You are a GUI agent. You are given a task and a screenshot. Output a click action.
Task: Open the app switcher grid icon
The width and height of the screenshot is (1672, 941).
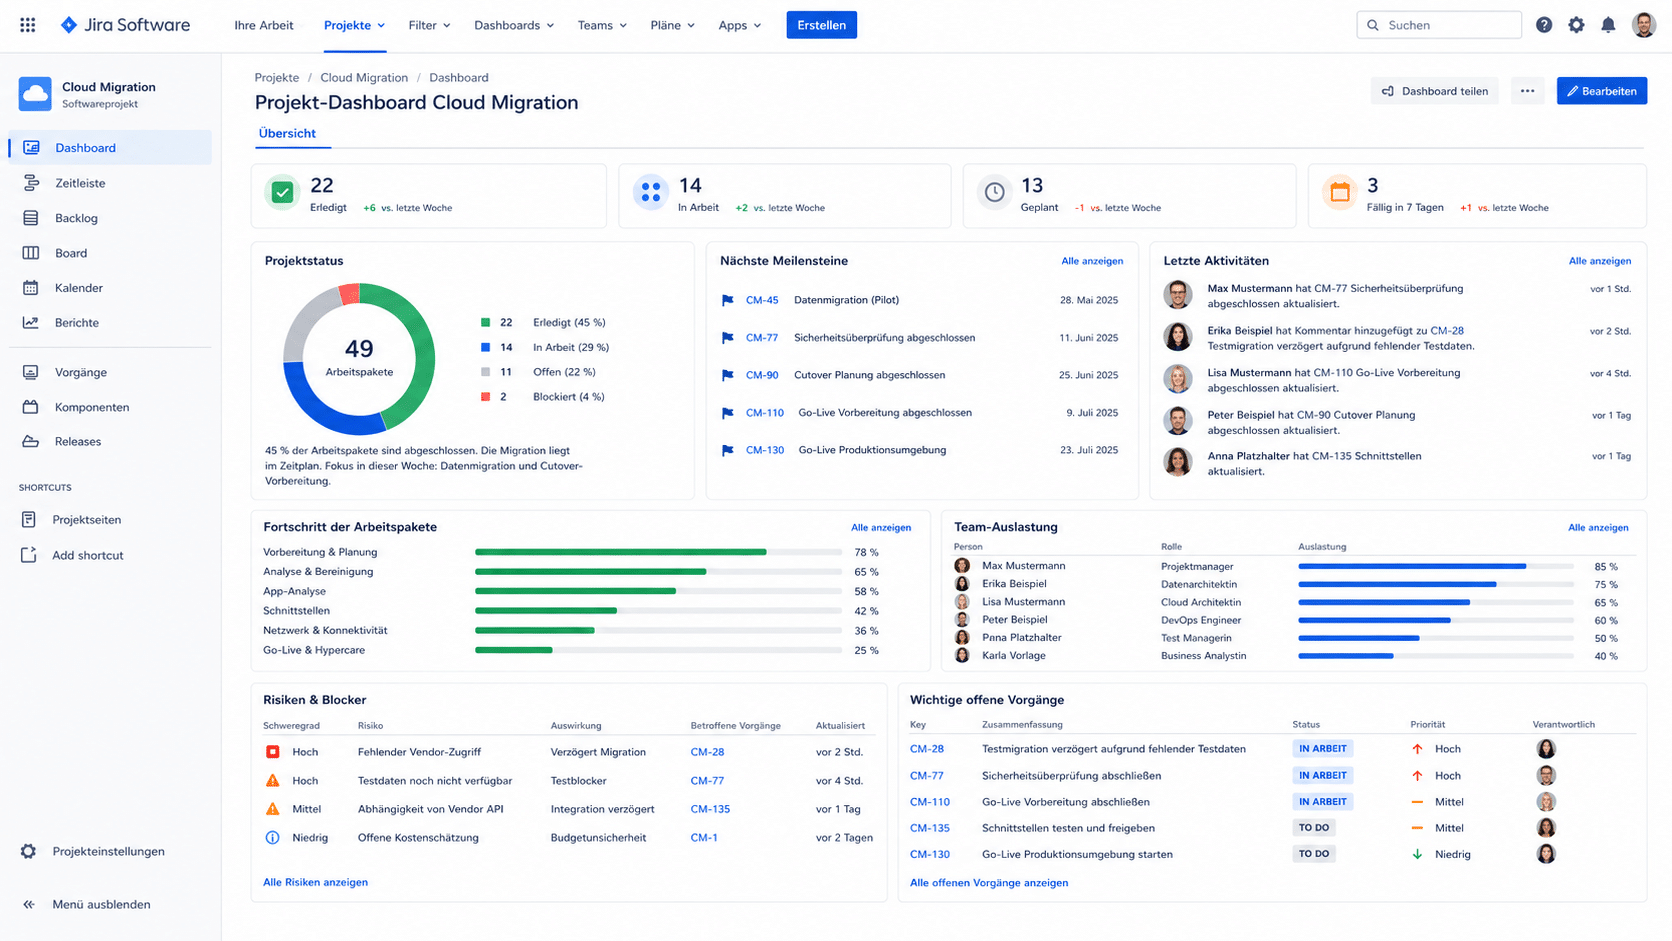[x=28, y=25]
